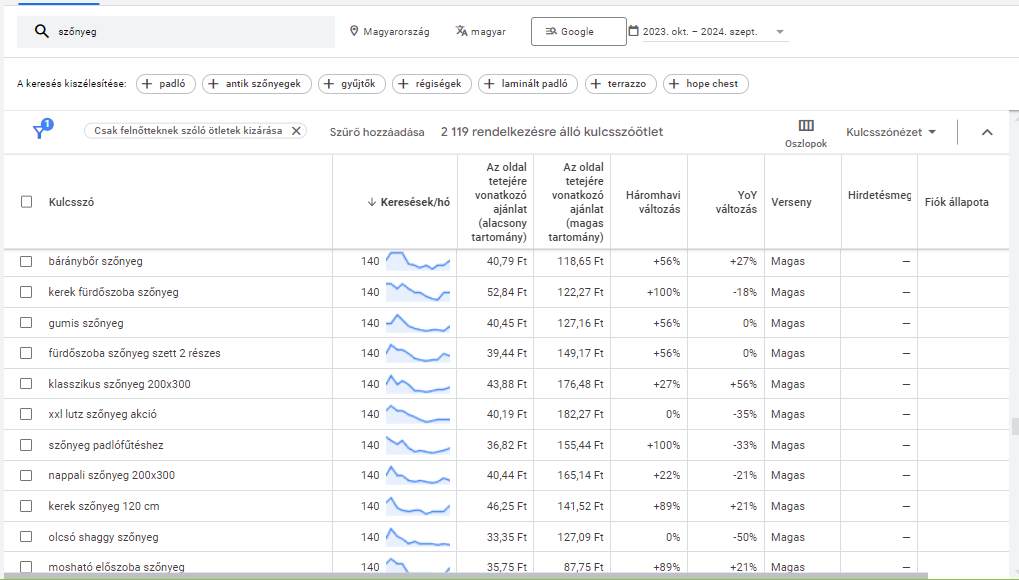This screenshot has height=580, width=1019.
Task: Click the calendar icon for date range
Action: (x=633, y=32)
